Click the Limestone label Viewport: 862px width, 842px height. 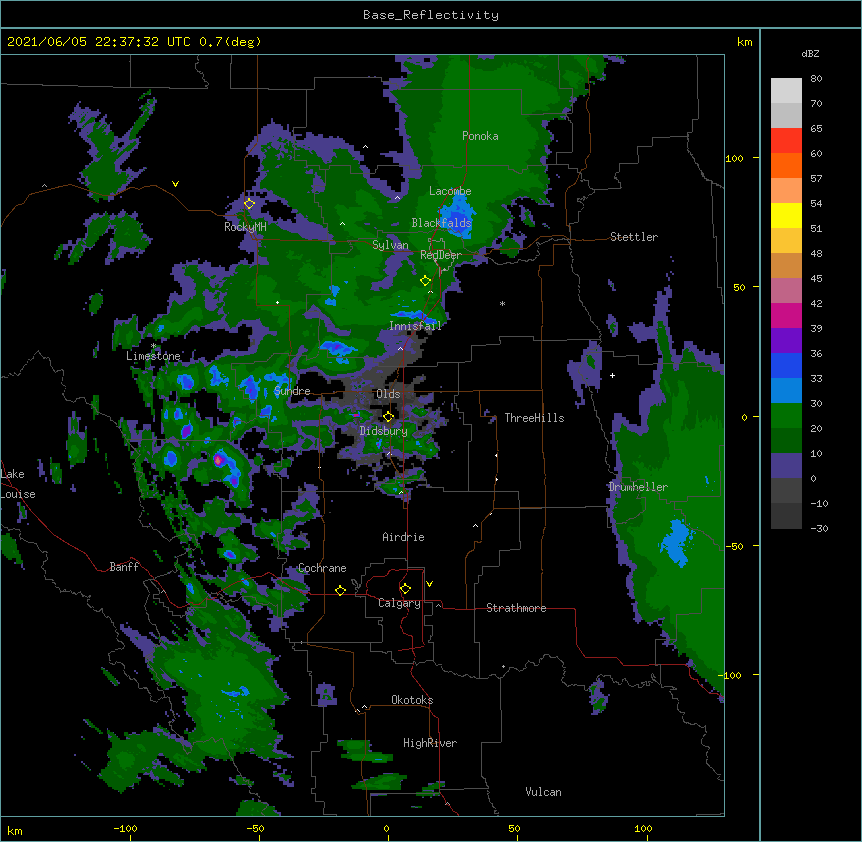(x=153, y=356)
